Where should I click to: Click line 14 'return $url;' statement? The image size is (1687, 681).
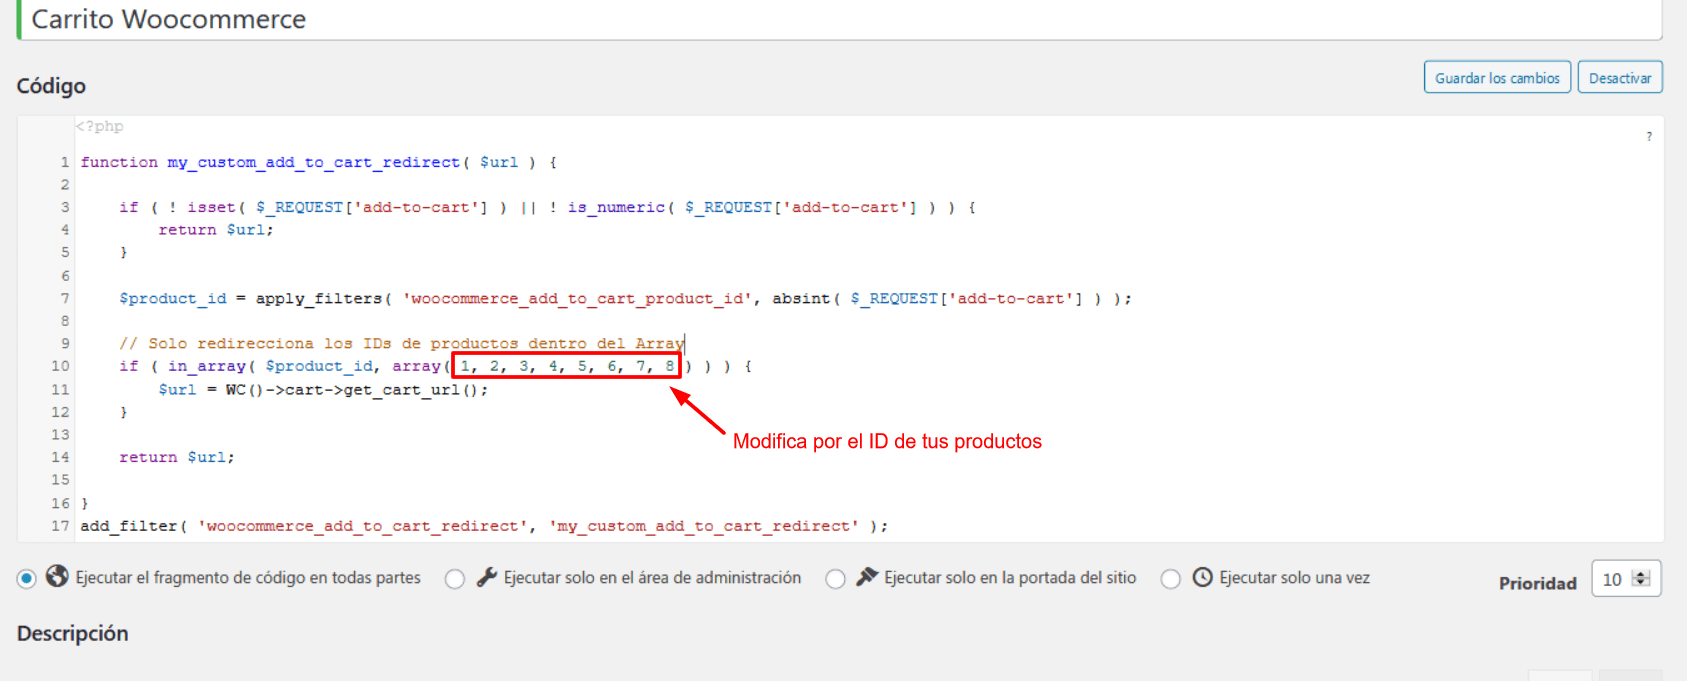tap(177, 457)
